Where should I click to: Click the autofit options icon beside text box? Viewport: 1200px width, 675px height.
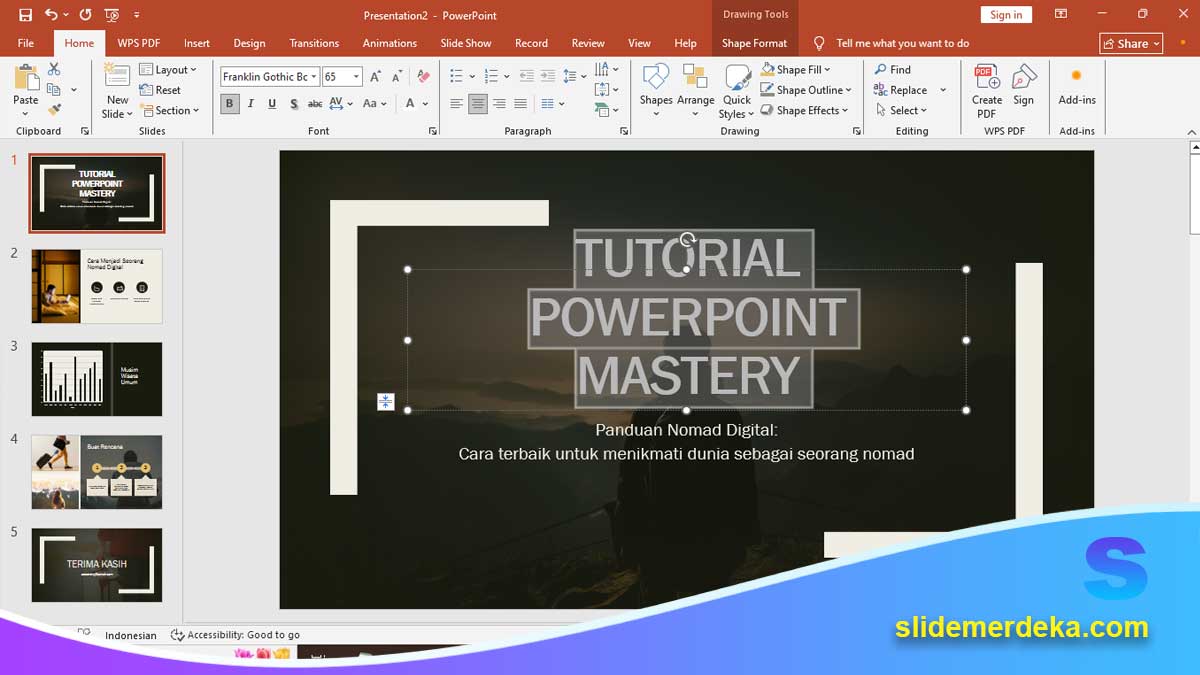coord(385,402)
